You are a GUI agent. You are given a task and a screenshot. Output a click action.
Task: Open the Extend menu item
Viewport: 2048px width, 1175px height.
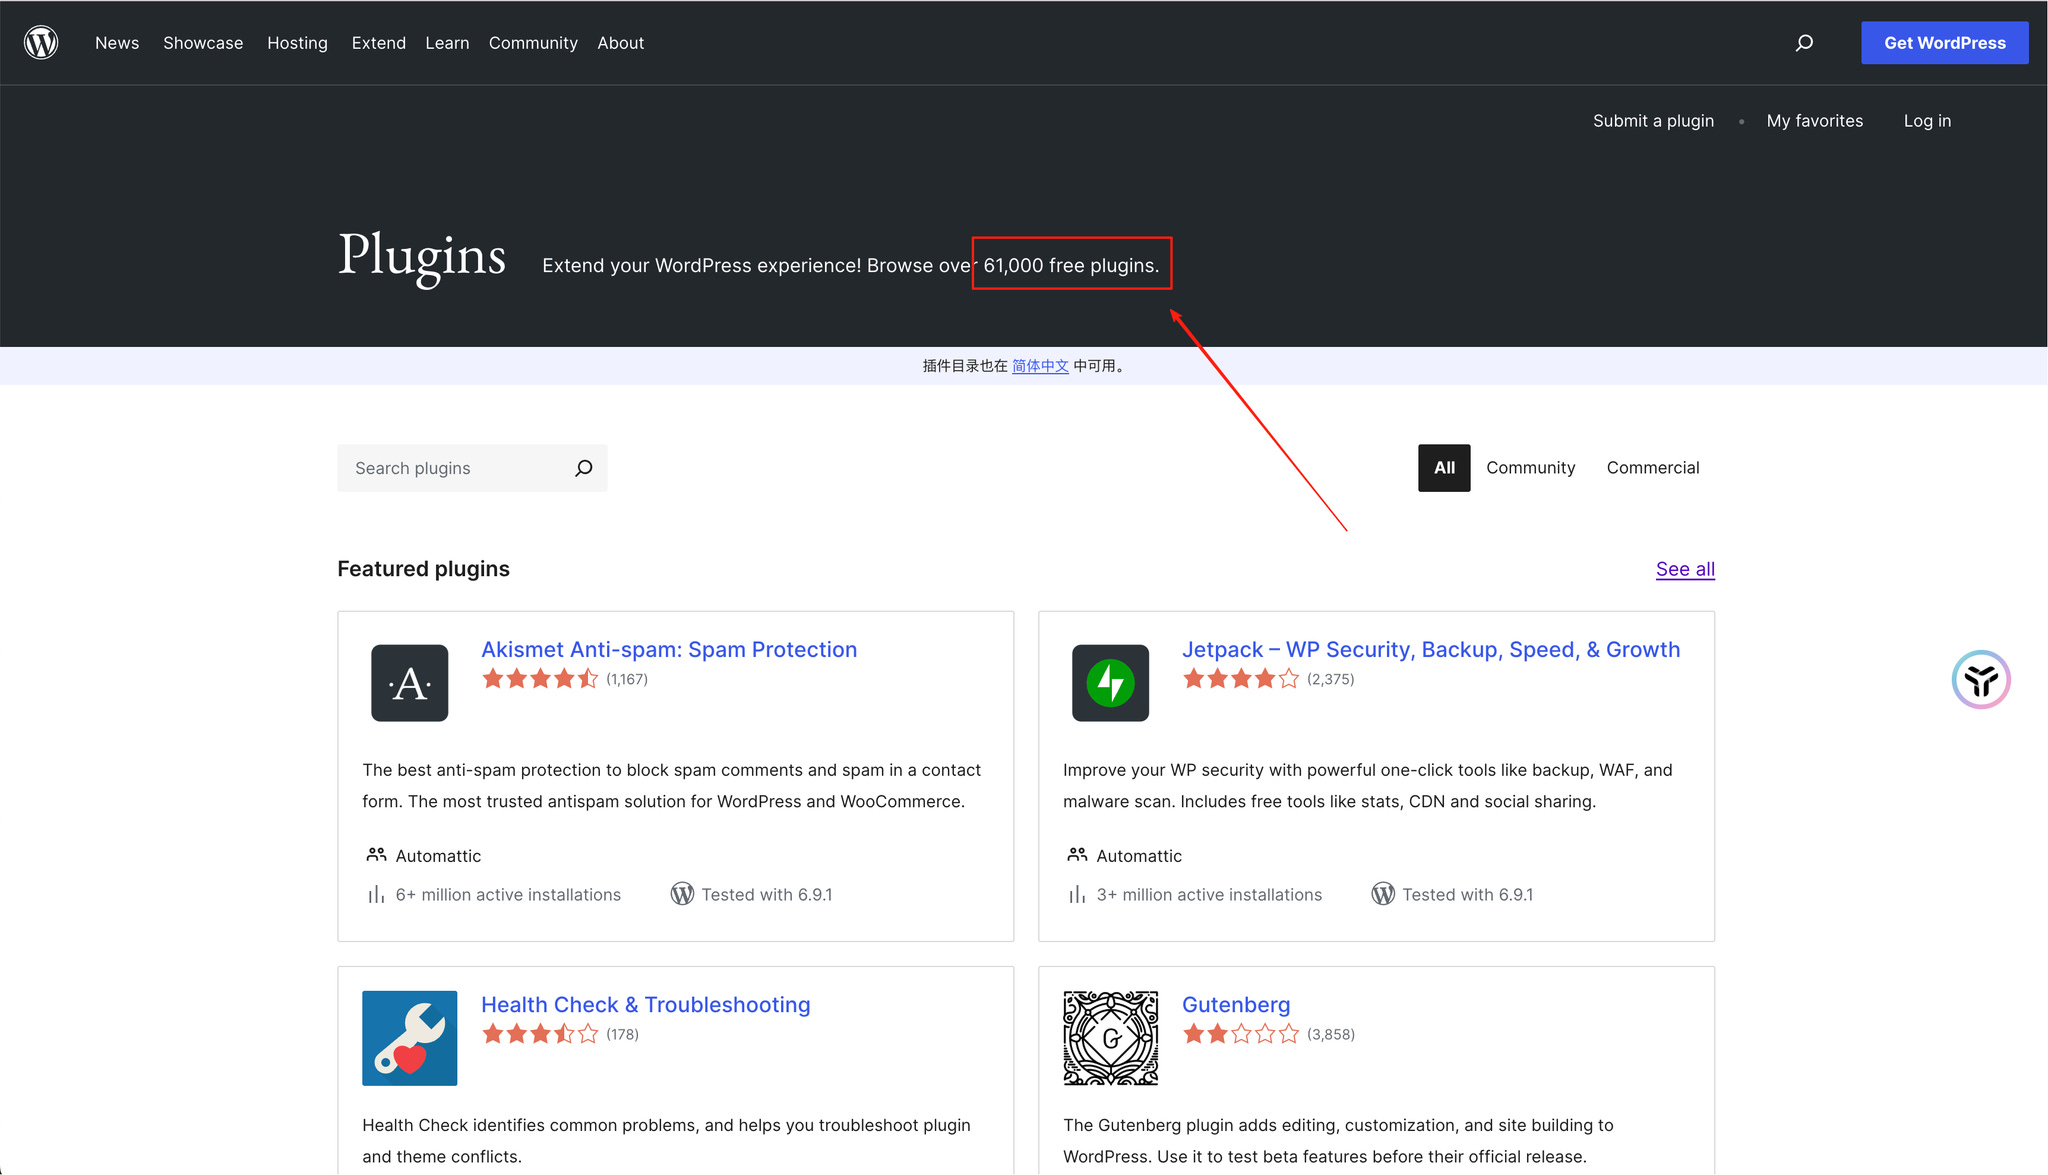(x=378, y=43)
